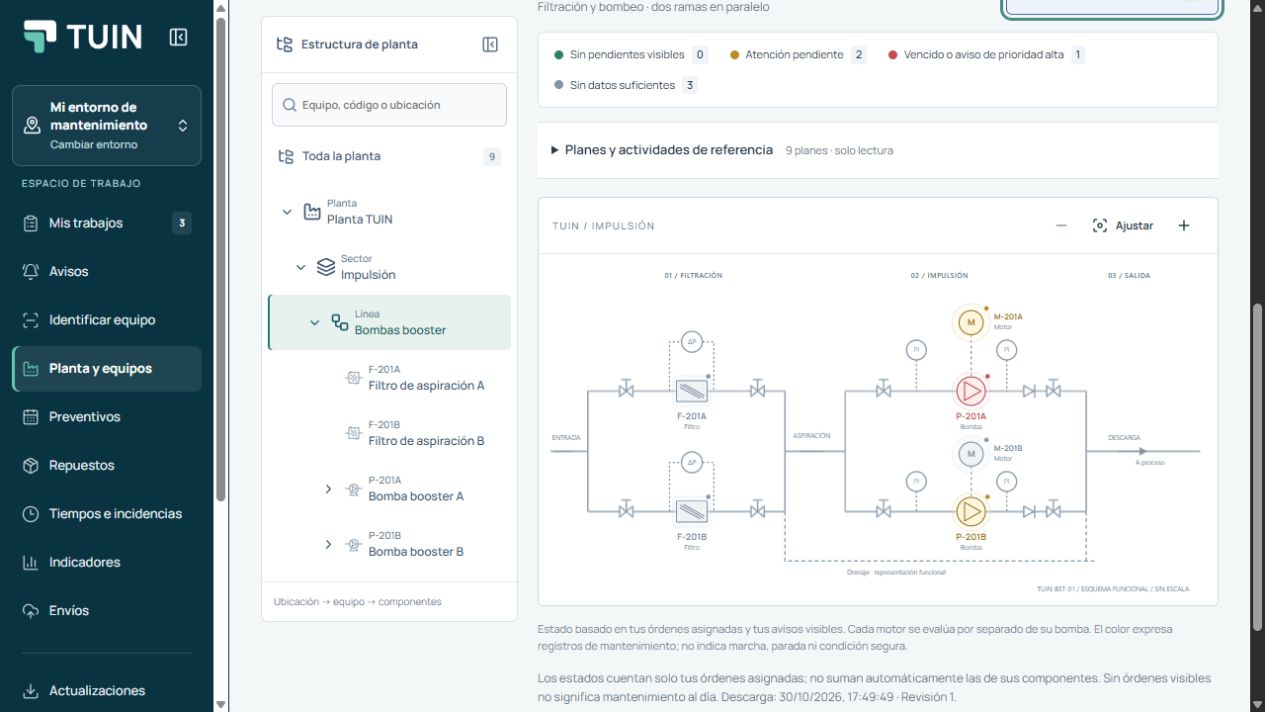Click the Ajustar fit-view button
This screenshot has height=712, width=1265.
[x=1122, y=226]
